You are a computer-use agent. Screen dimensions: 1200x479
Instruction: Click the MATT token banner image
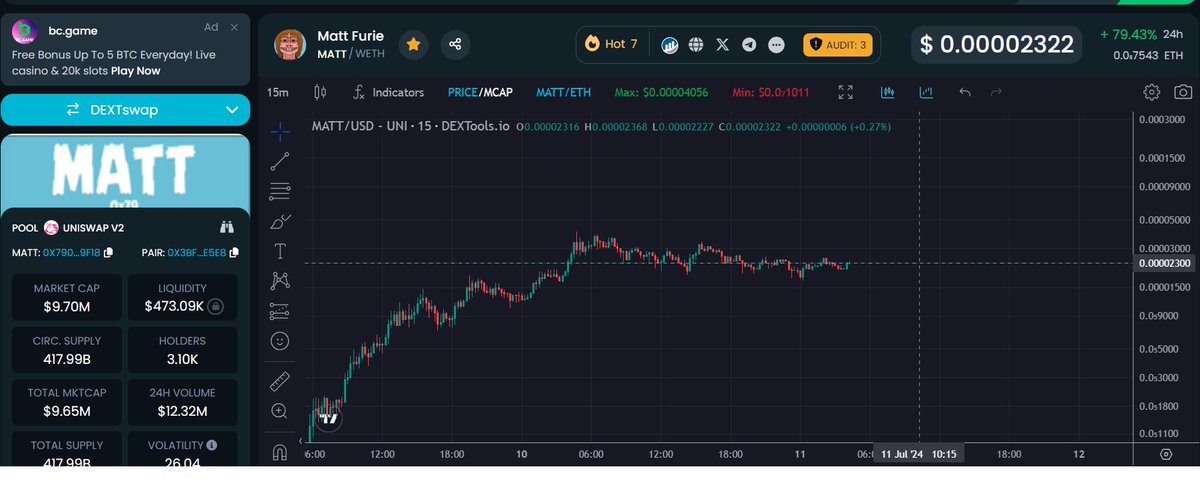[x=126, y=172]
